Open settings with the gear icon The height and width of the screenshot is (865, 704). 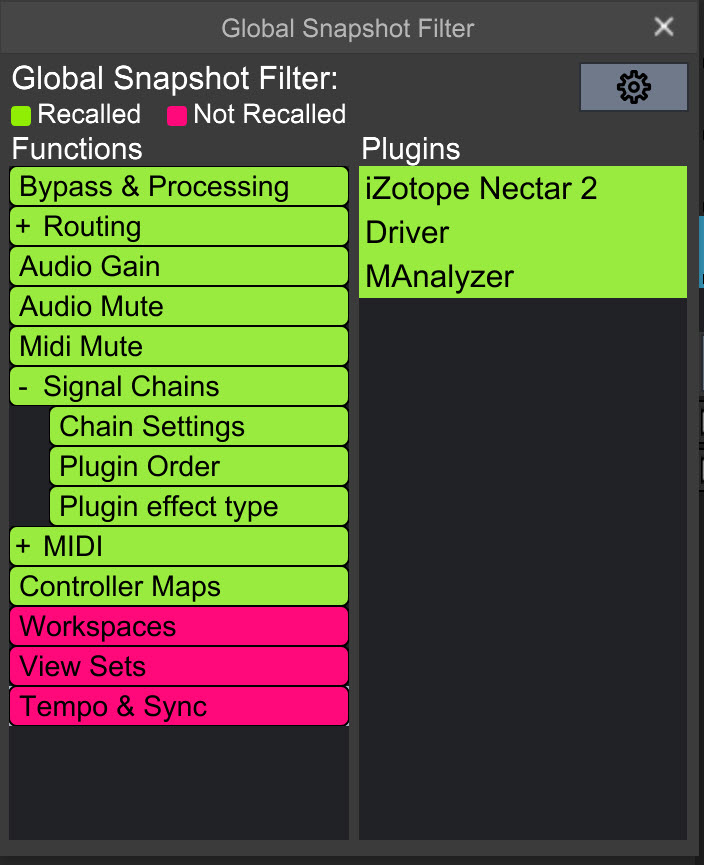(633, 88)
